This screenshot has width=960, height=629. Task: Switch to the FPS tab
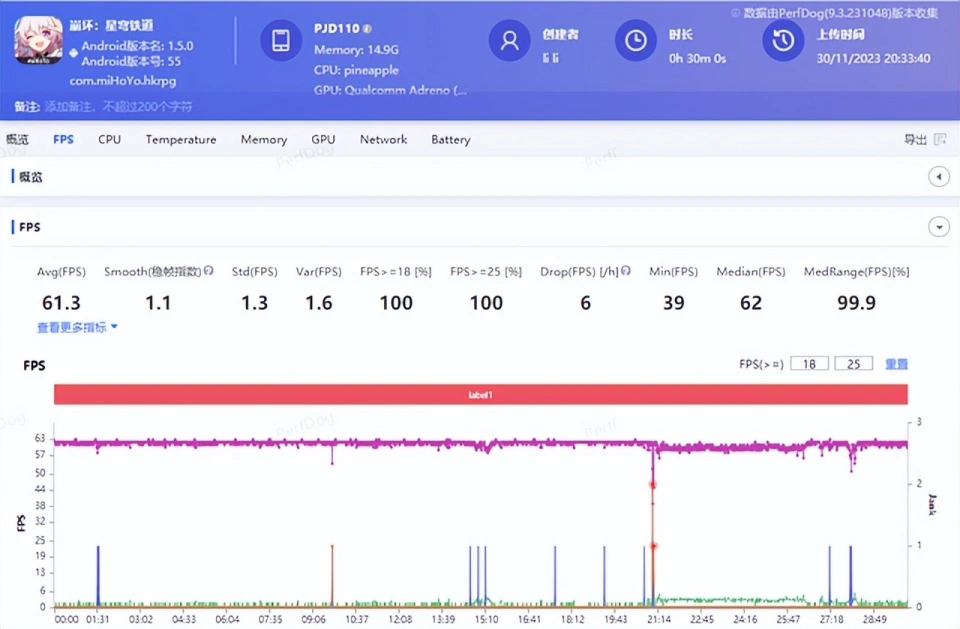63,140
